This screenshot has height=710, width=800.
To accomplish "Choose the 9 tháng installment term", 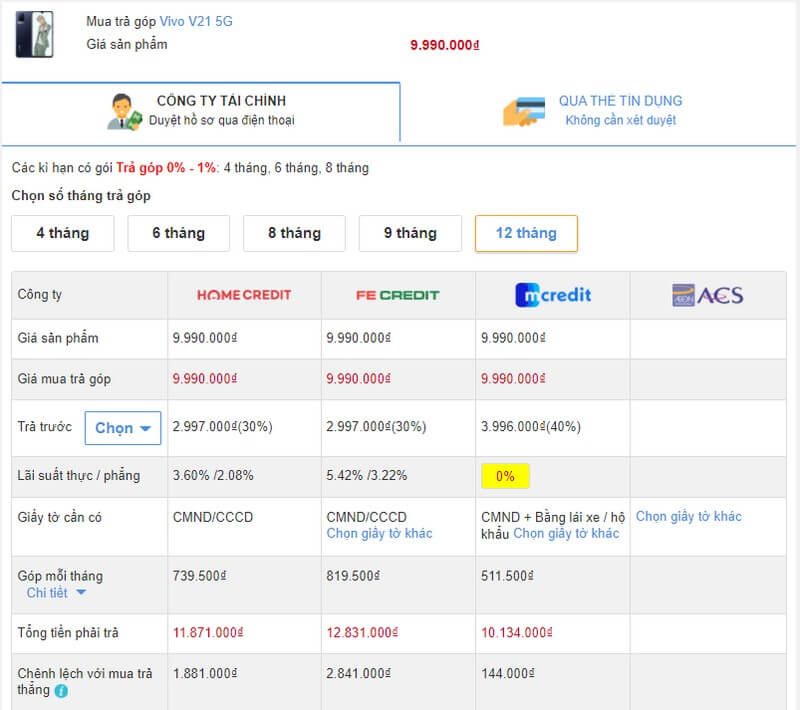I will click(410, 234).
